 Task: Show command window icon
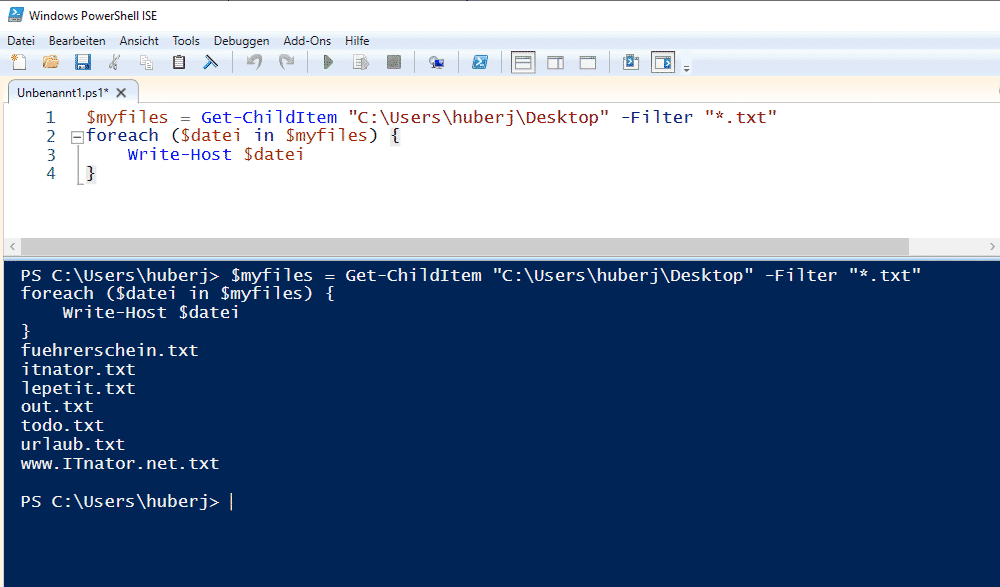[x=631, y=62]
